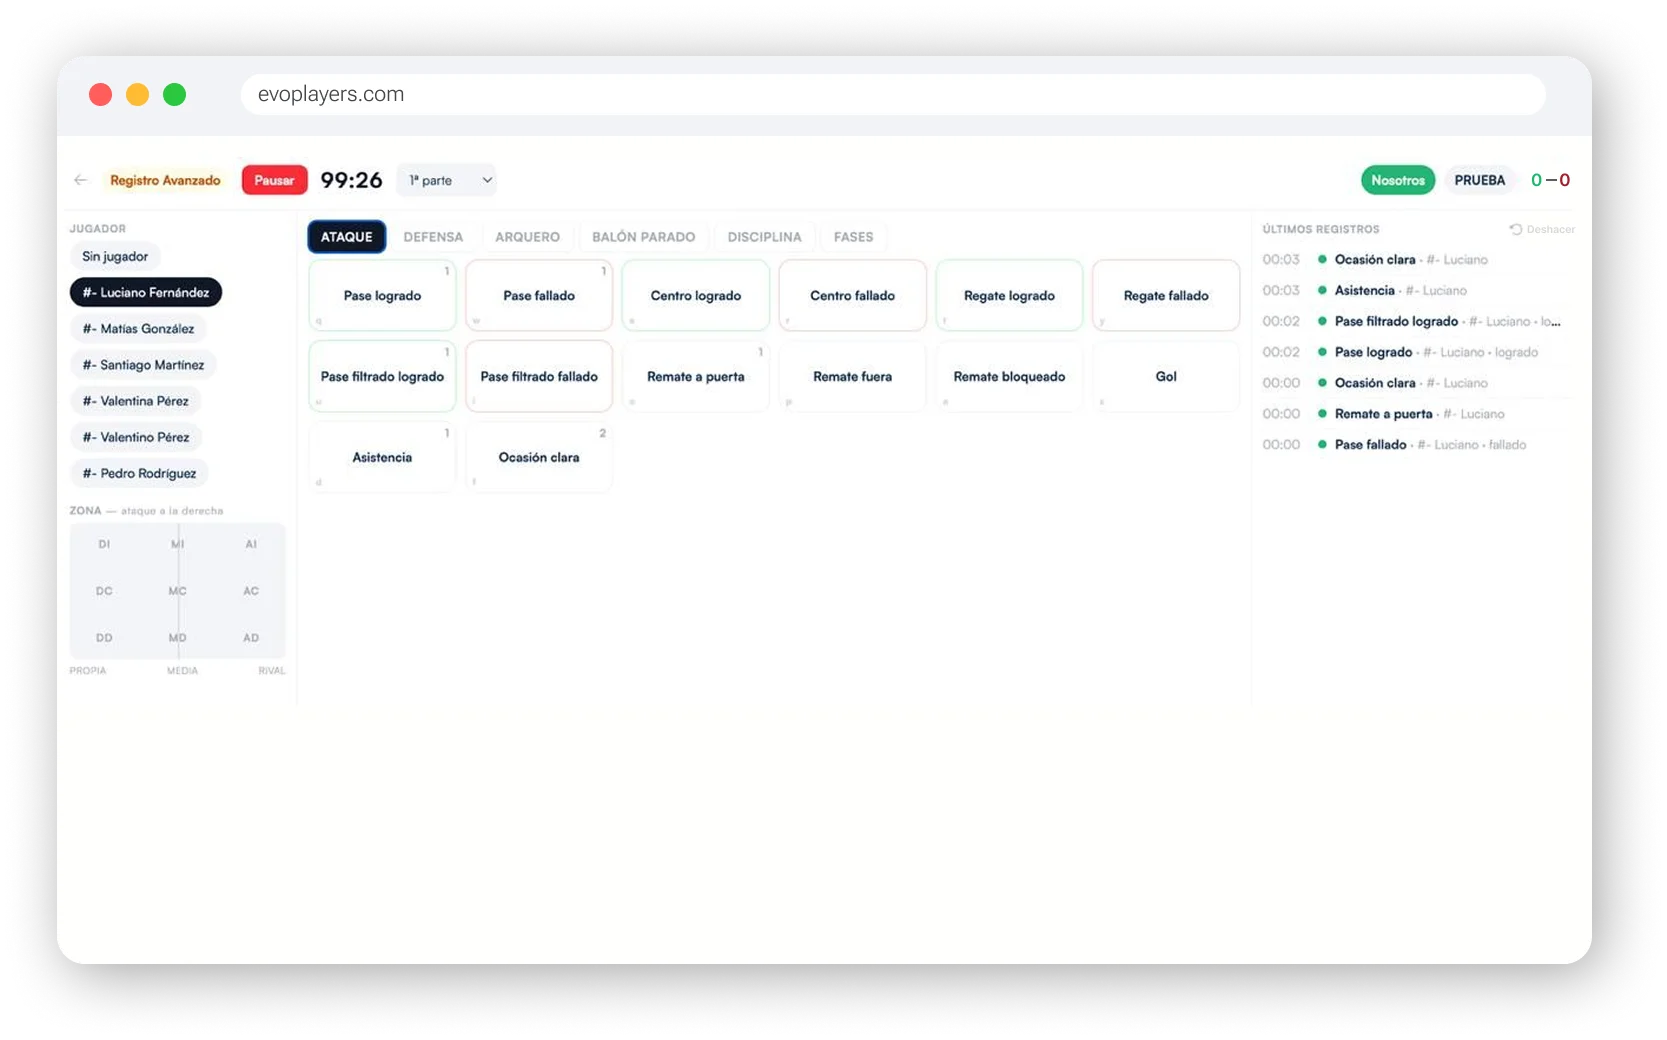Go to the DISCIPLINA tab

tap(764, 237)
